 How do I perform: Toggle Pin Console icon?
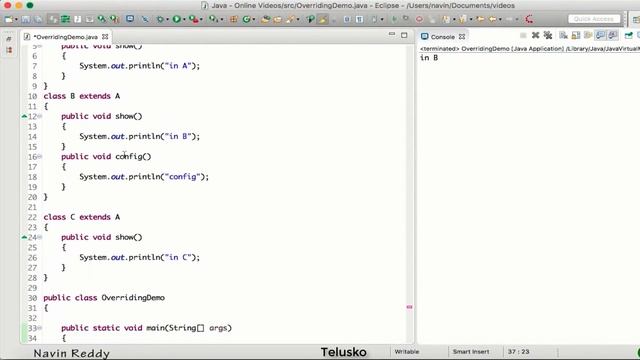click(629, 36)
